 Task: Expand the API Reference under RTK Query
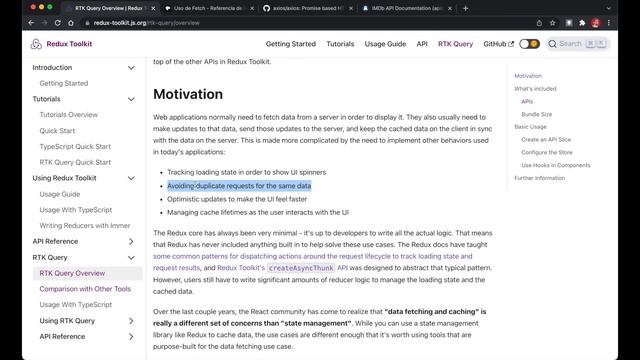(x=131, y=337)
